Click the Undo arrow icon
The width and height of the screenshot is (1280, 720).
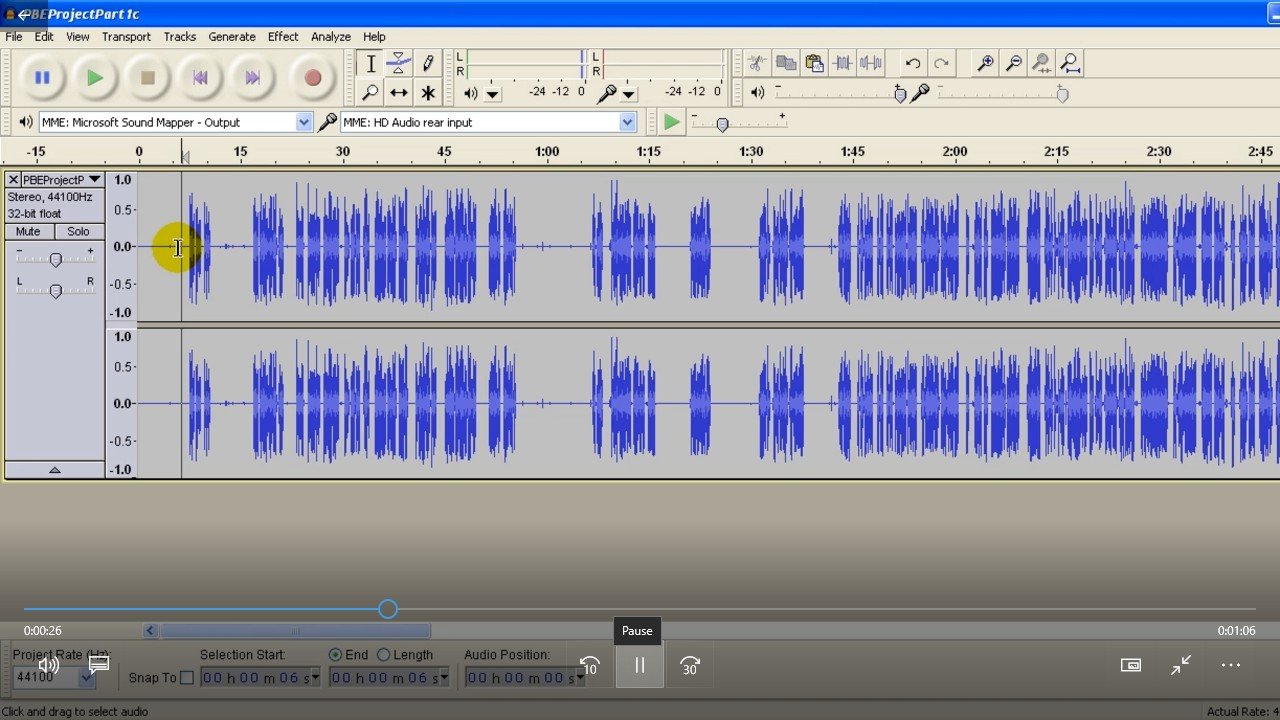[912, 63]
